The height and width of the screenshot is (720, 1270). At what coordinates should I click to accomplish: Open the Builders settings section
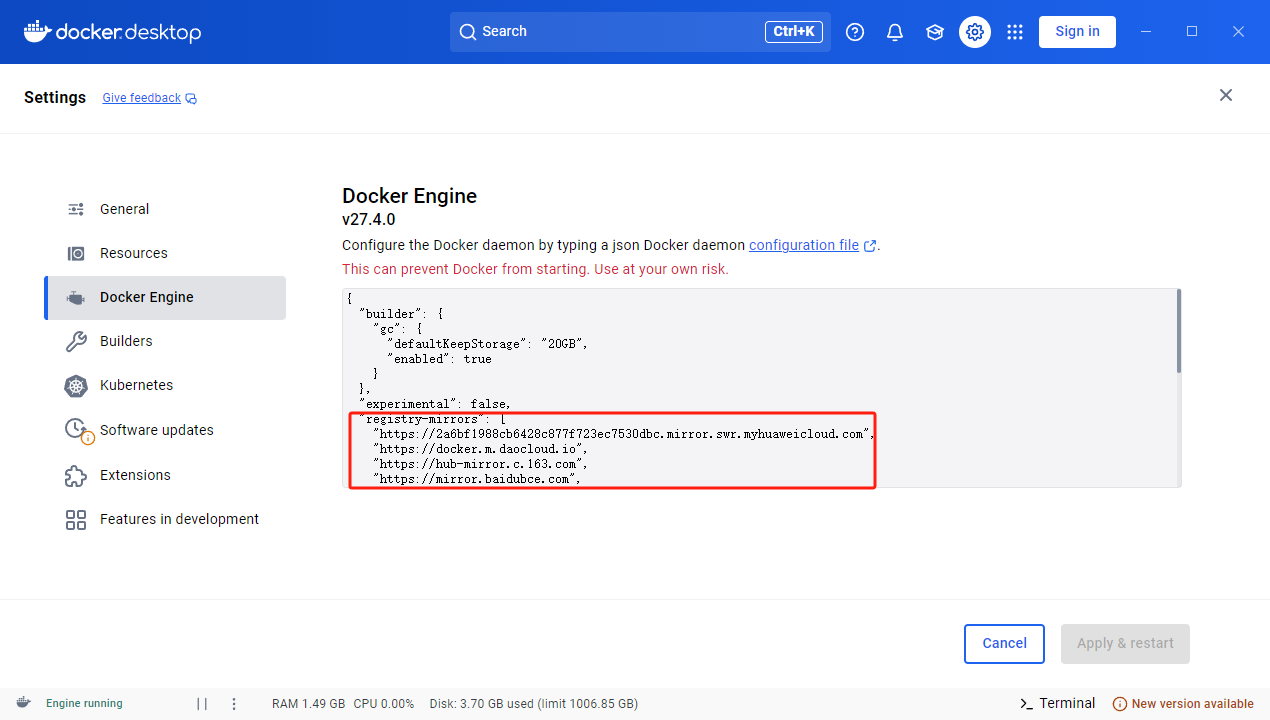click(x=165, y=341)
